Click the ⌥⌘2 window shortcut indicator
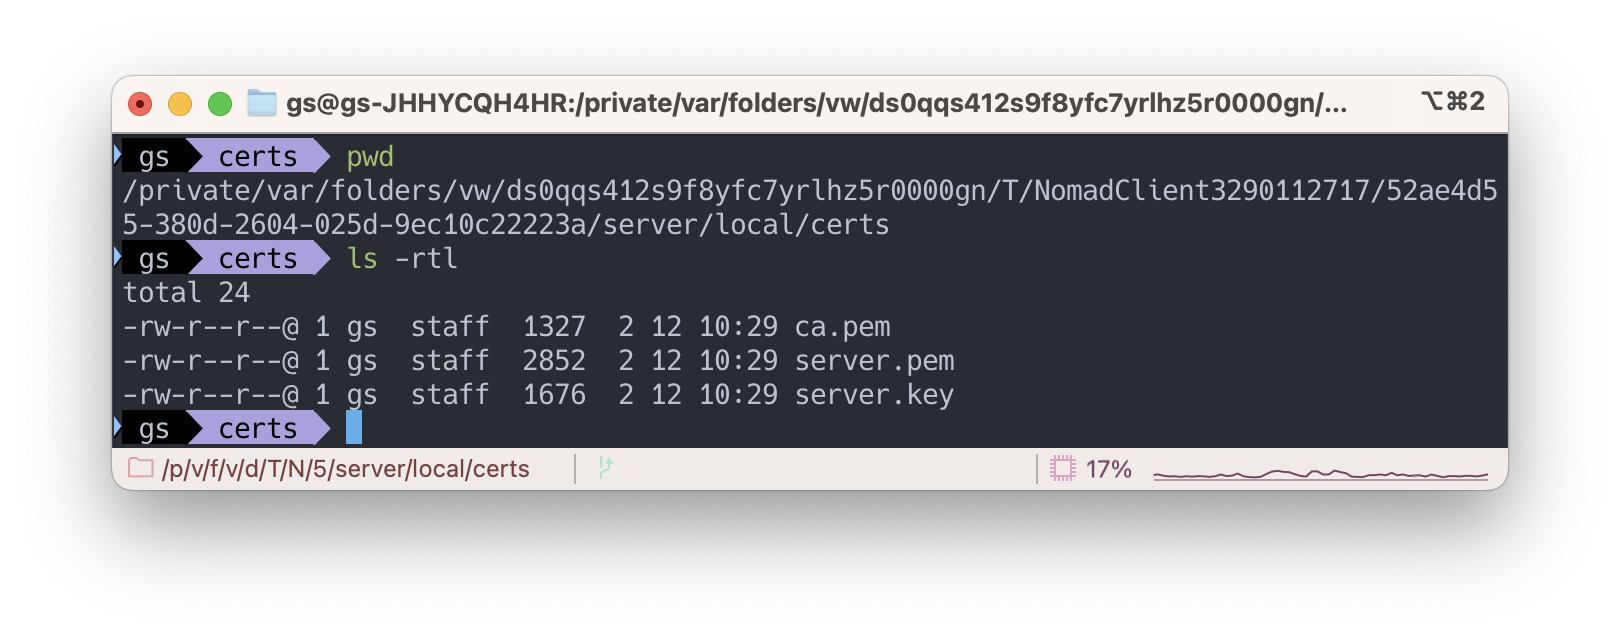 pyautogui.click(x=1452, y=102)
